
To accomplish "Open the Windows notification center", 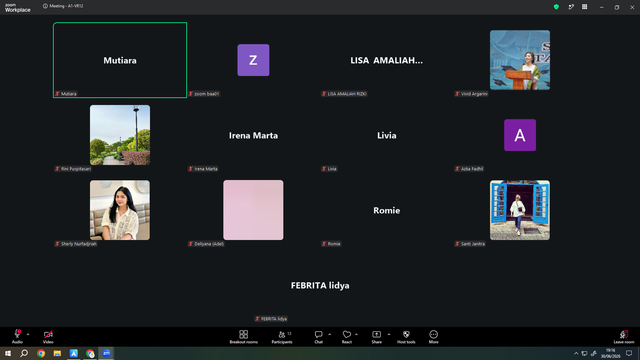I will (629, 353).
